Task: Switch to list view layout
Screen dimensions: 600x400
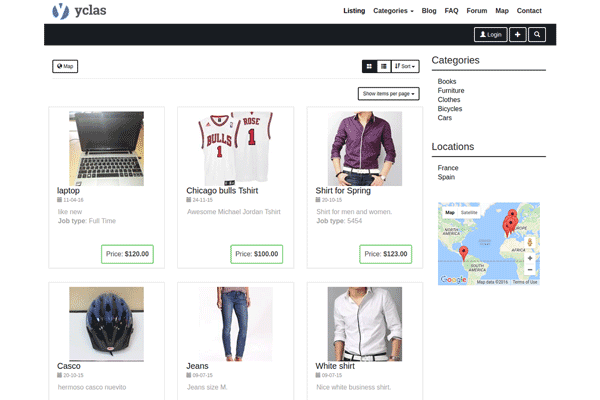Action: 383,66
